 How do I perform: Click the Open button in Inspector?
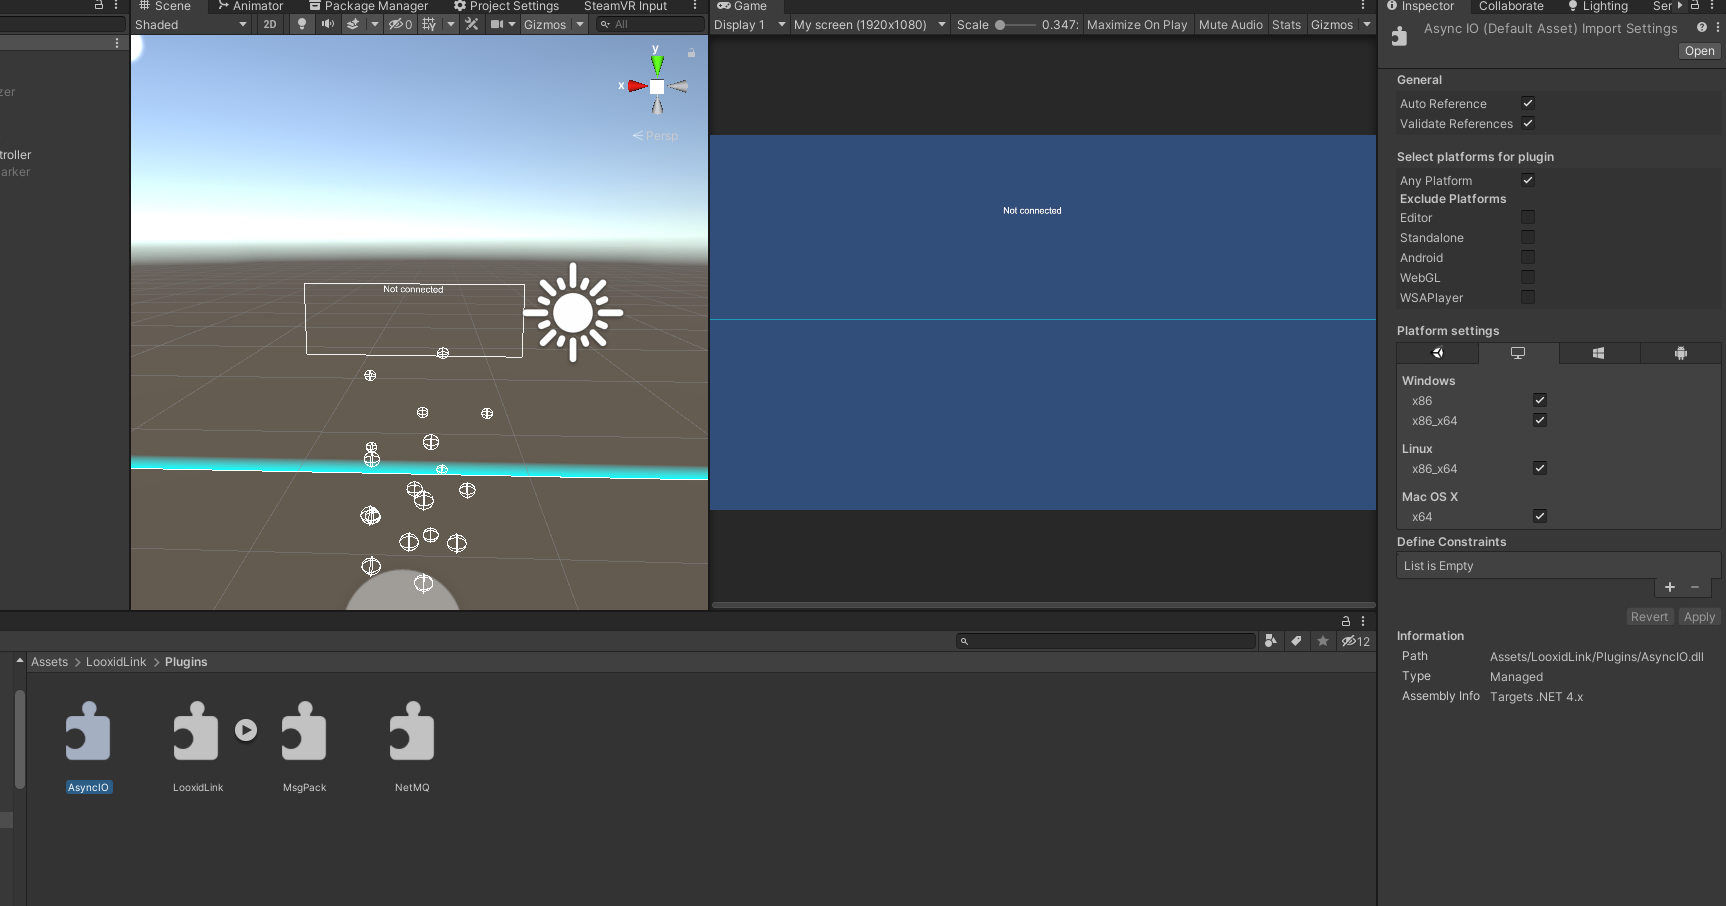point(1699,51)
